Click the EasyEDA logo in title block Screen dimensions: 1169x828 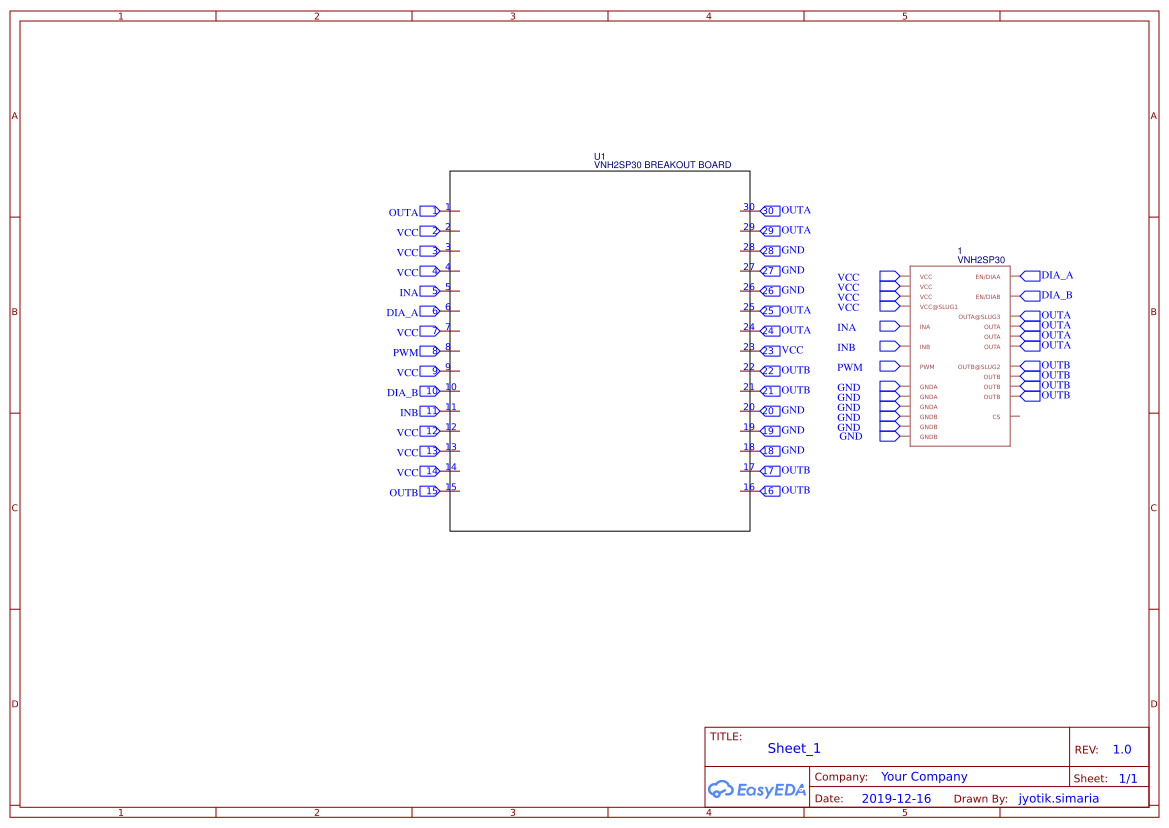tap(756, 789)
